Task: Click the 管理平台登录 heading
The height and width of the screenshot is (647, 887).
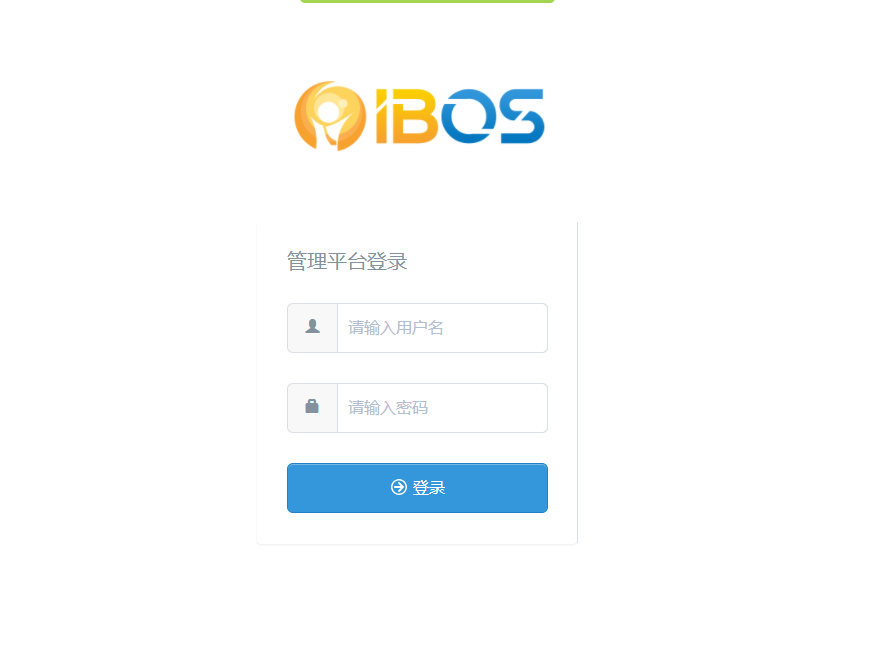Action: click(347, 261)
